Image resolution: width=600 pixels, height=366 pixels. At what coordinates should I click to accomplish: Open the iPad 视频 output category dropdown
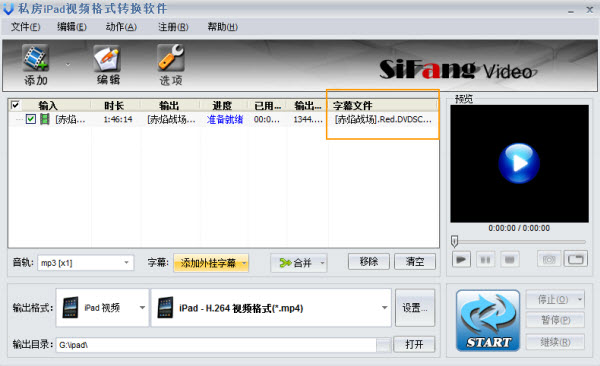pos(102,308)
